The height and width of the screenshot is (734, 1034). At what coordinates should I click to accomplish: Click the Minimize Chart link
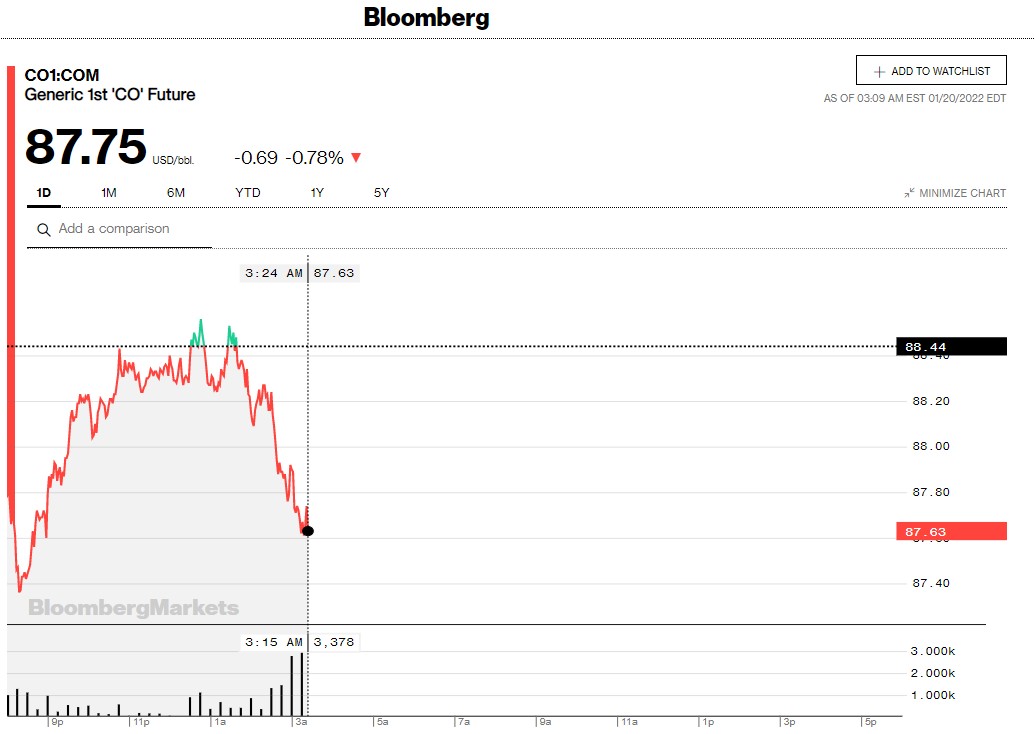tap(962, 193)
